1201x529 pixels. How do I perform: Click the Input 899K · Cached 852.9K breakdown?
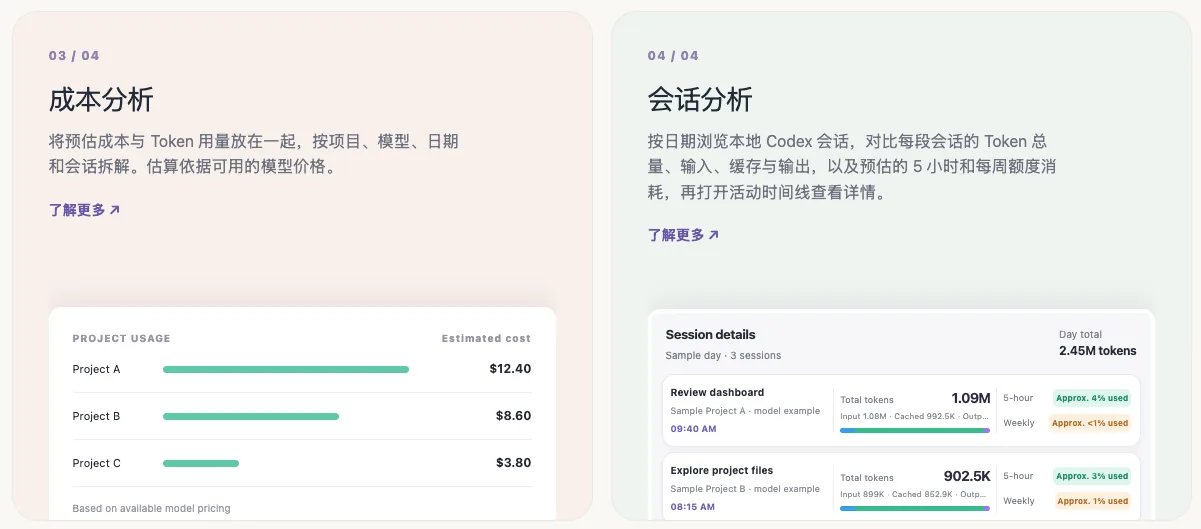tap(915, 494)
